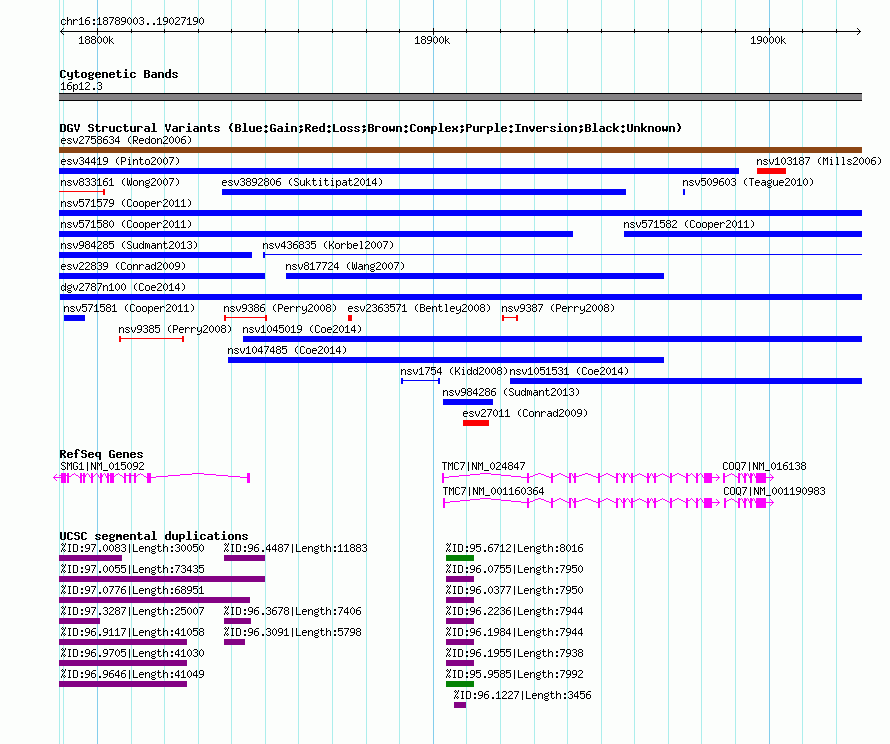Click the DGV Structural Variants track title
The height and width of the screenshot is (744, 890).
tap(371, 128)
